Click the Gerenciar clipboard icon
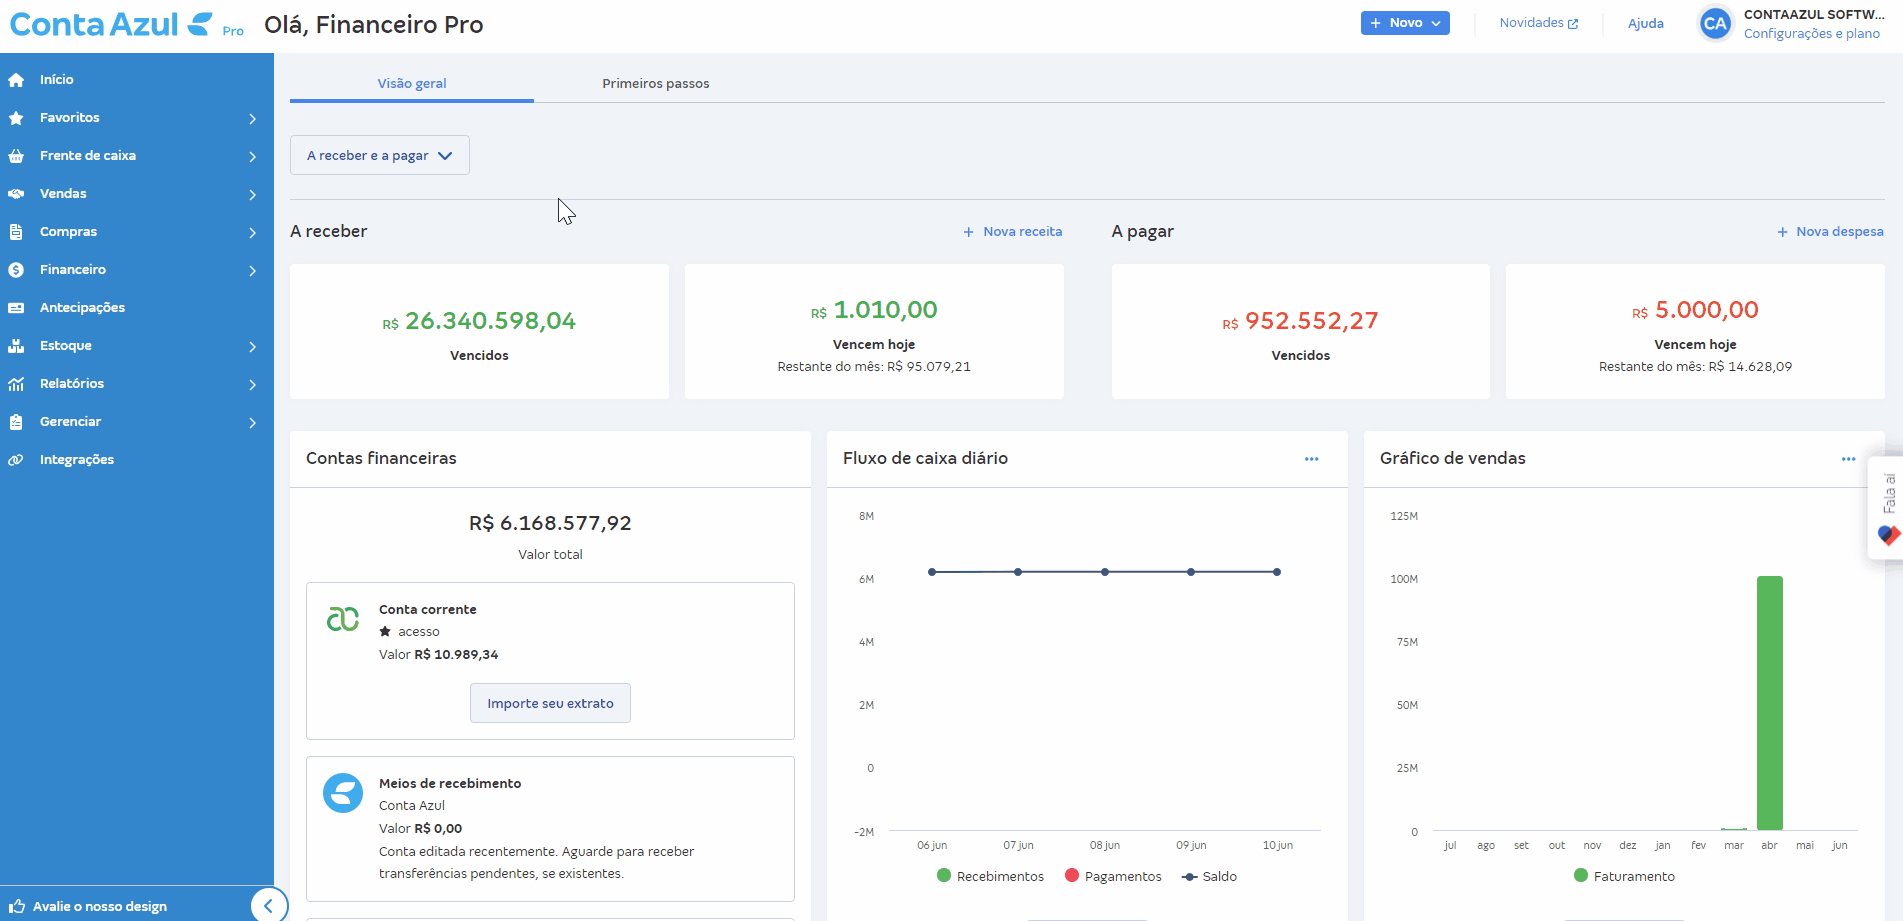Image resolution: width=1903 pixels, height=921 pixels. click(16, 422)
